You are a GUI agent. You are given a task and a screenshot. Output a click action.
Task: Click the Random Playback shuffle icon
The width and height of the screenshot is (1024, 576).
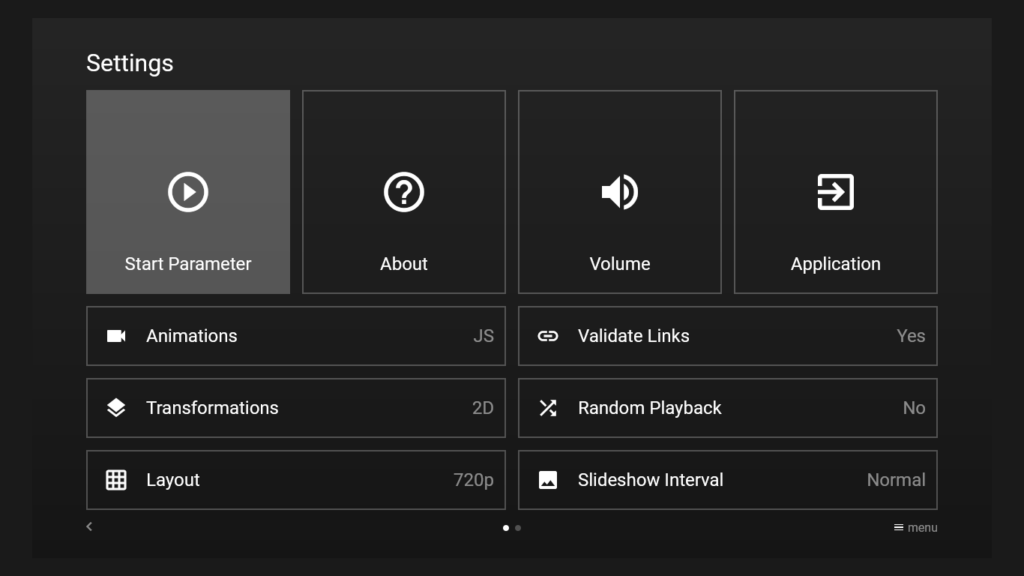point(548,408)
